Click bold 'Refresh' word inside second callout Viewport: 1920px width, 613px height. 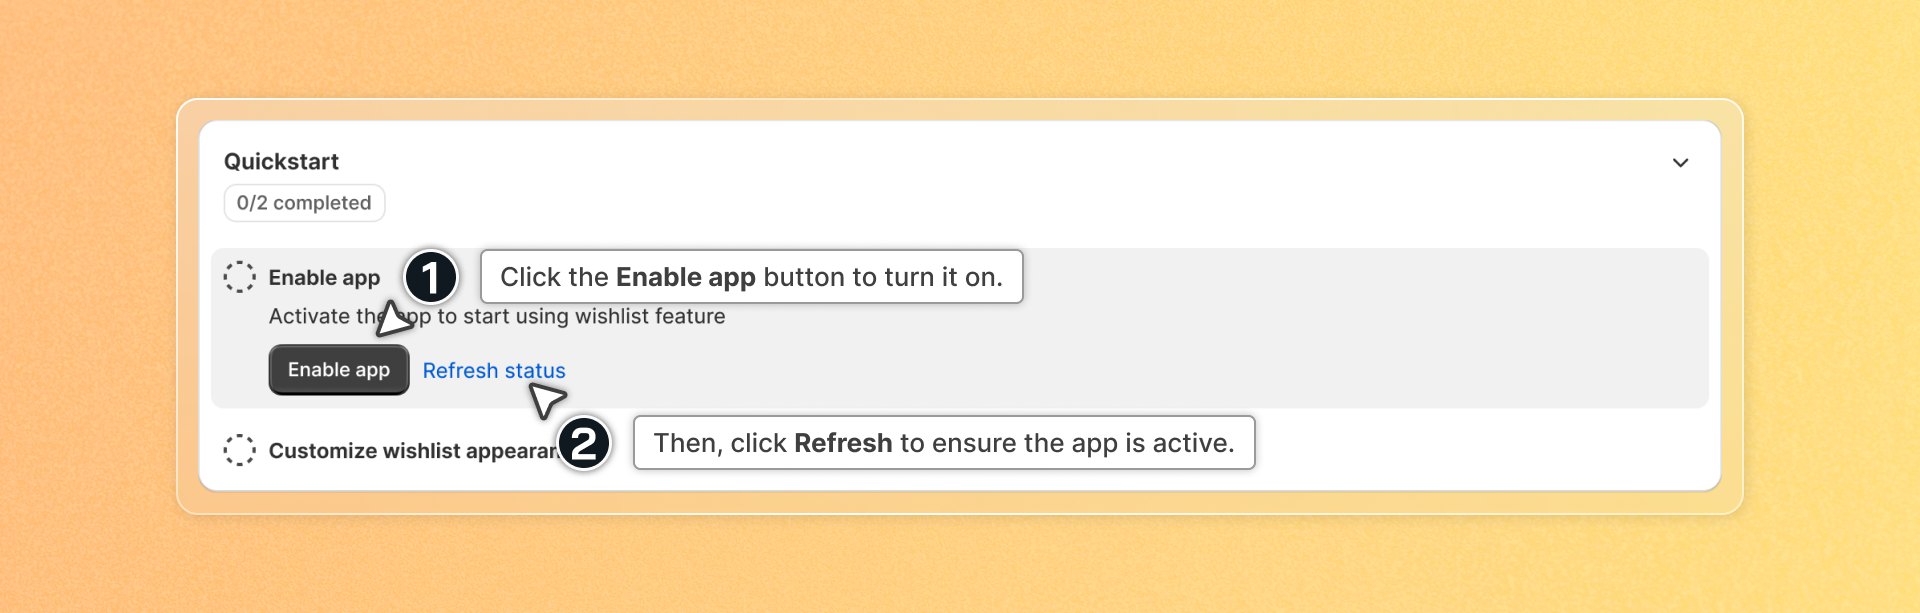pyautogui.click(x=843, y=443)
